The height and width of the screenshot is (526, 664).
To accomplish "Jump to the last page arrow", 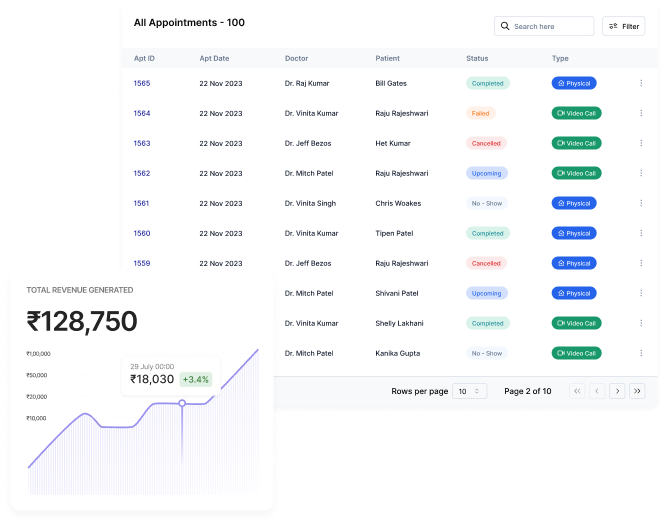I will tap(638, 391).
